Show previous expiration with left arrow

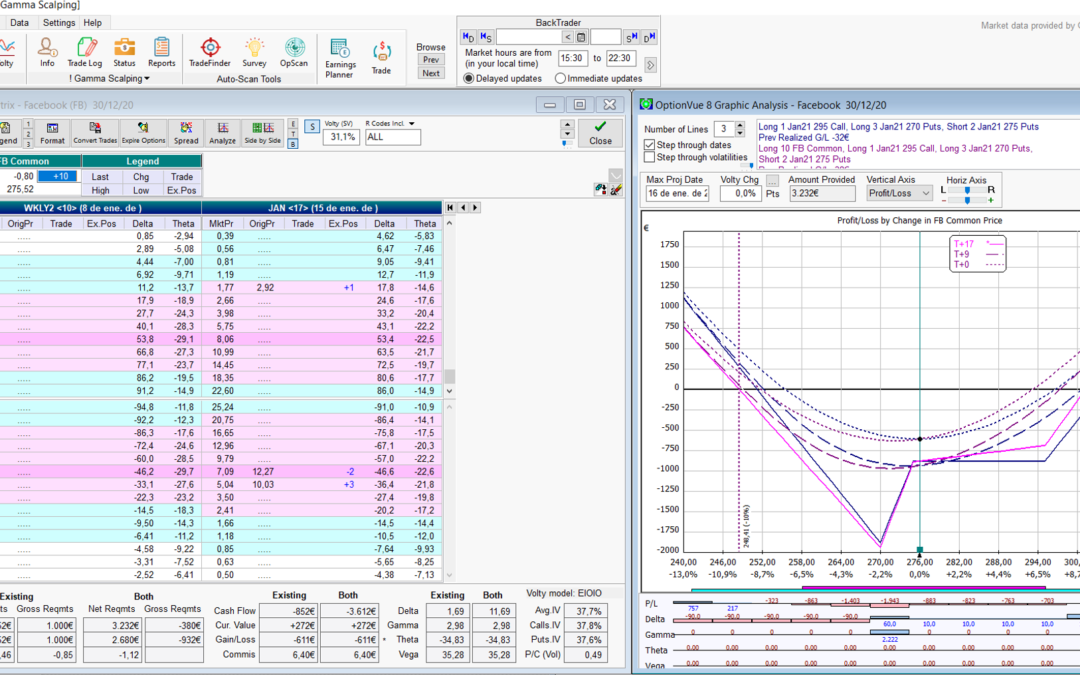(x=463, y=207)
